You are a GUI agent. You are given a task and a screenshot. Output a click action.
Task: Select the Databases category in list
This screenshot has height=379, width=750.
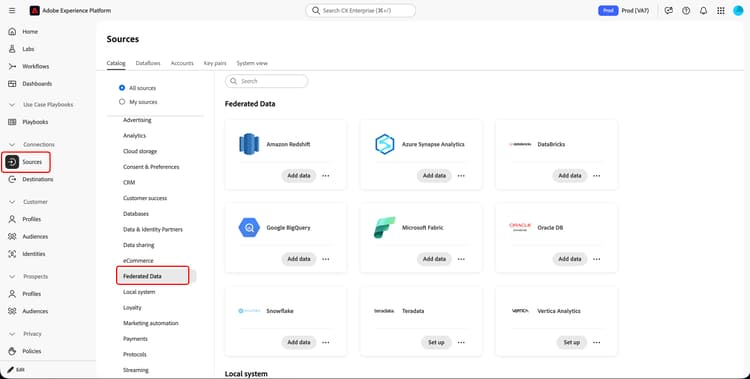(x=136, y=214)
